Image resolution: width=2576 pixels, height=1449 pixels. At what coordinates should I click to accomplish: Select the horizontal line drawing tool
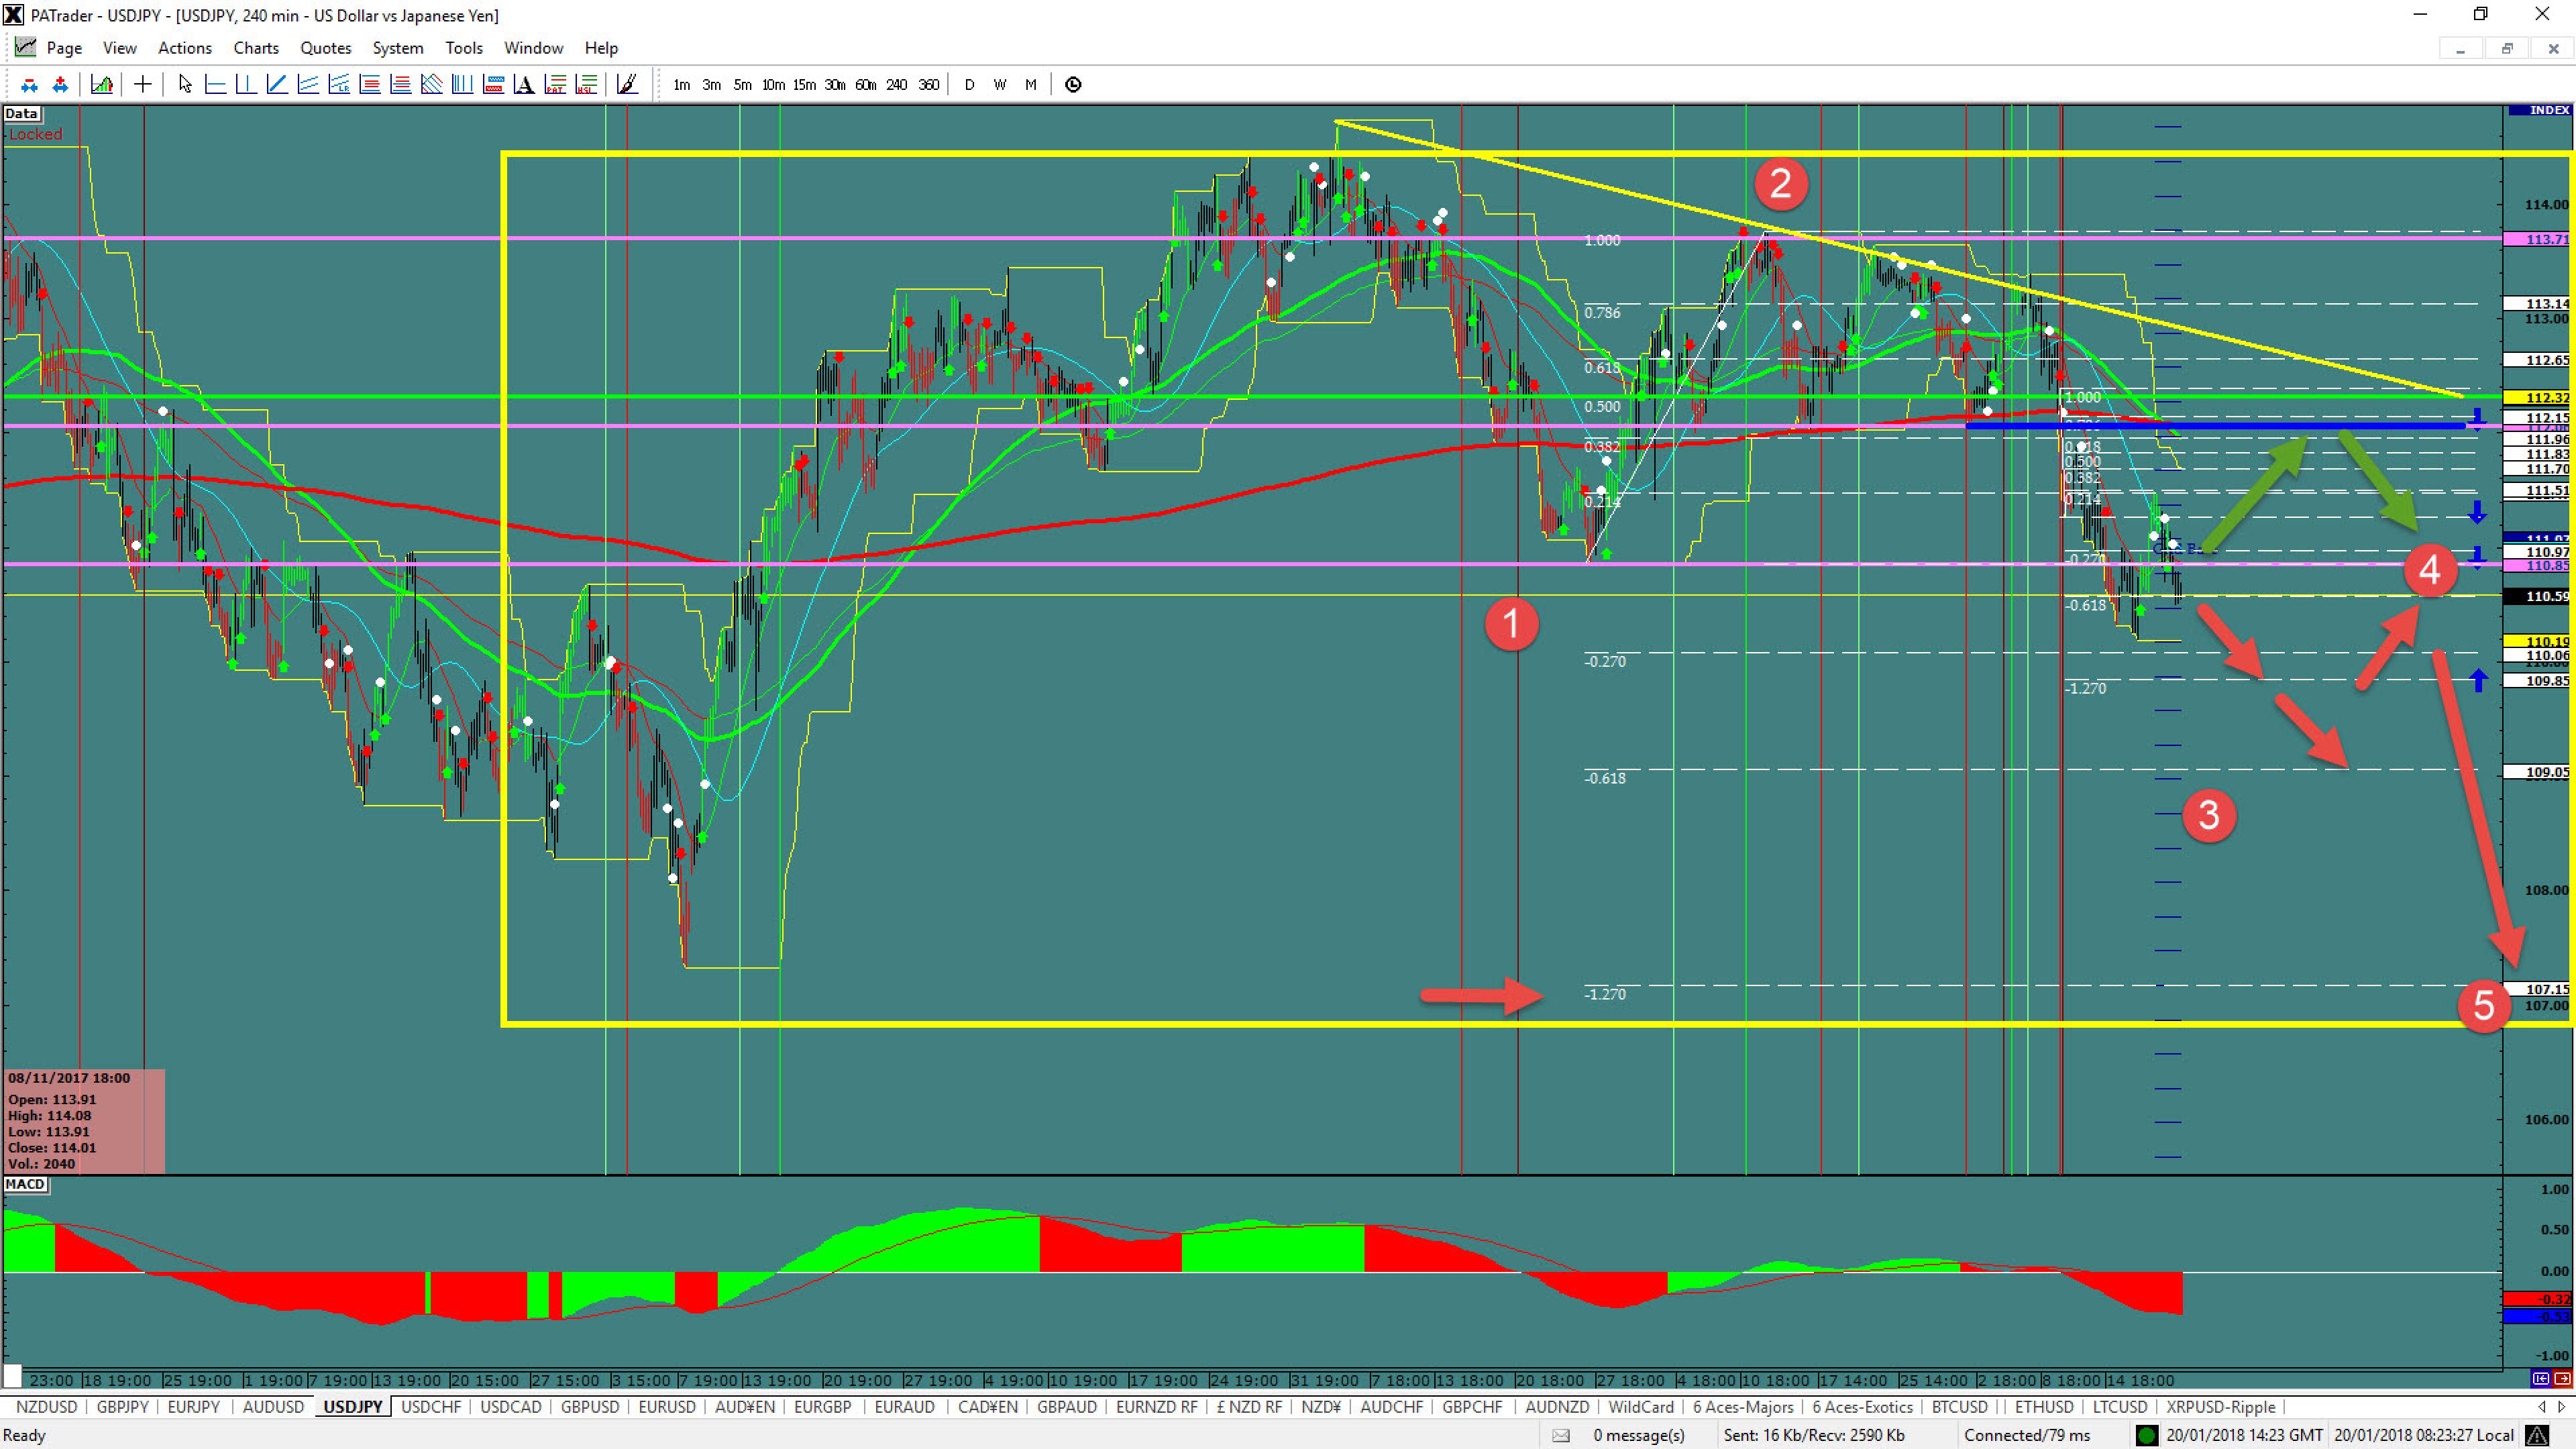point(215,85)
